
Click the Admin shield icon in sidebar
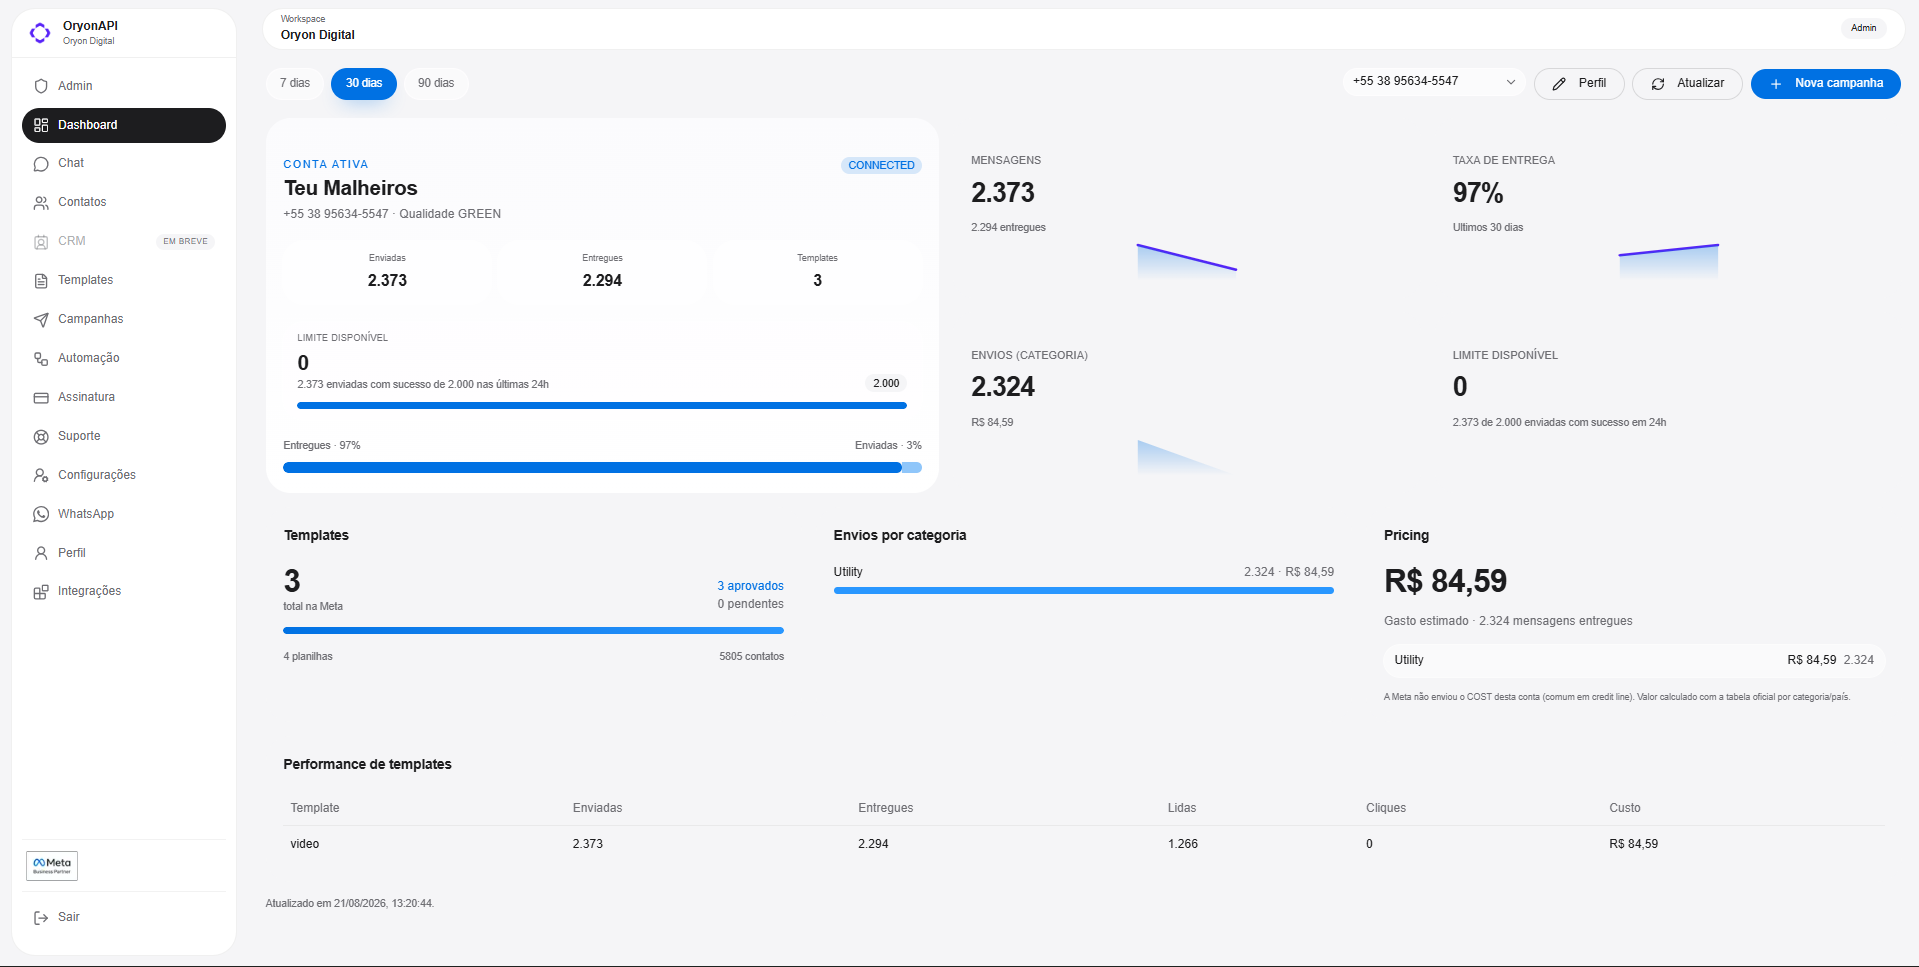point(41,86)
